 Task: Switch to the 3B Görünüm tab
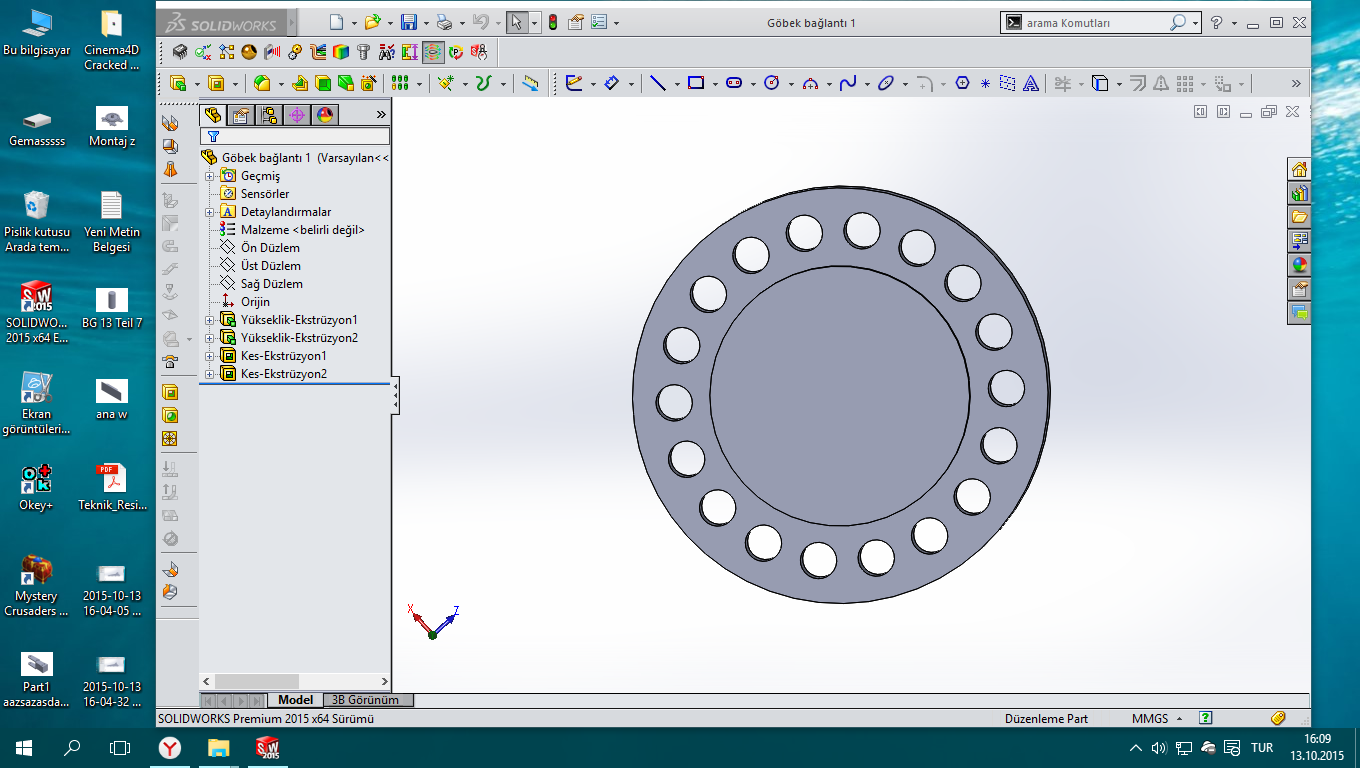[x=365, y=700]
